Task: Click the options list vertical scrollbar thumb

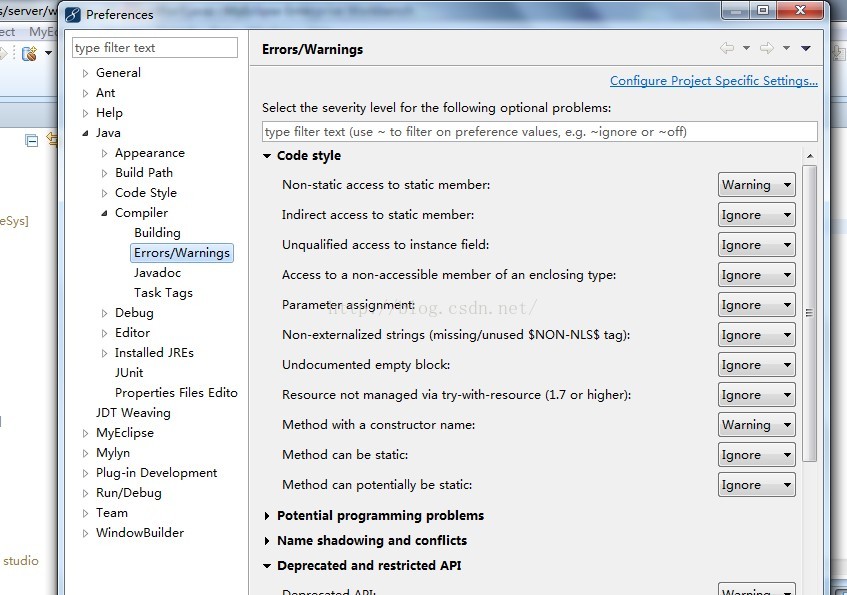Action: pyautogui.click(x=810, y=313)
